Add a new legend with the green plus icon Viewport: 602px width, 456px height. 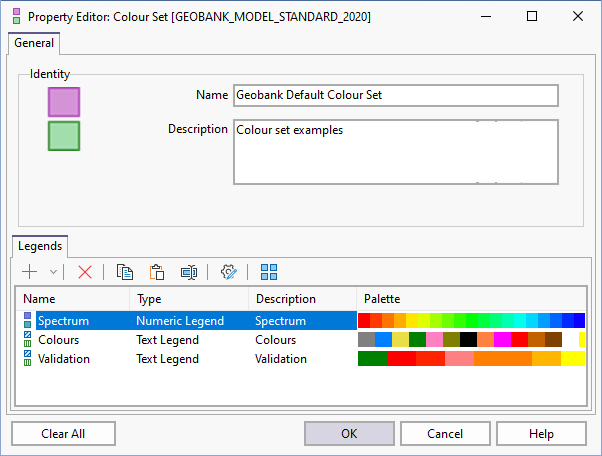pyautogui.click(x=30, y=272)
